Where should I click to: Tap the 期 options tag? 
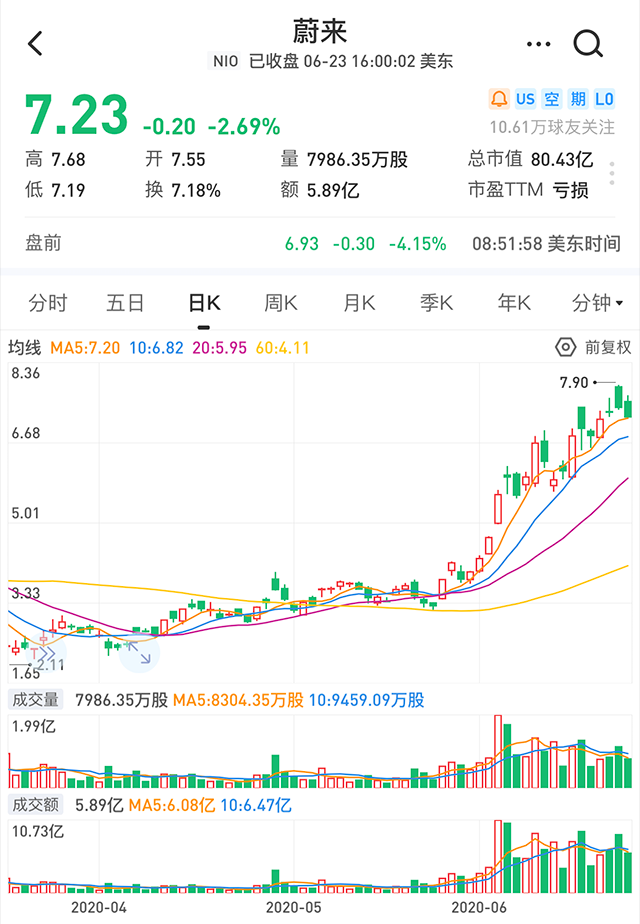point(578,99)
